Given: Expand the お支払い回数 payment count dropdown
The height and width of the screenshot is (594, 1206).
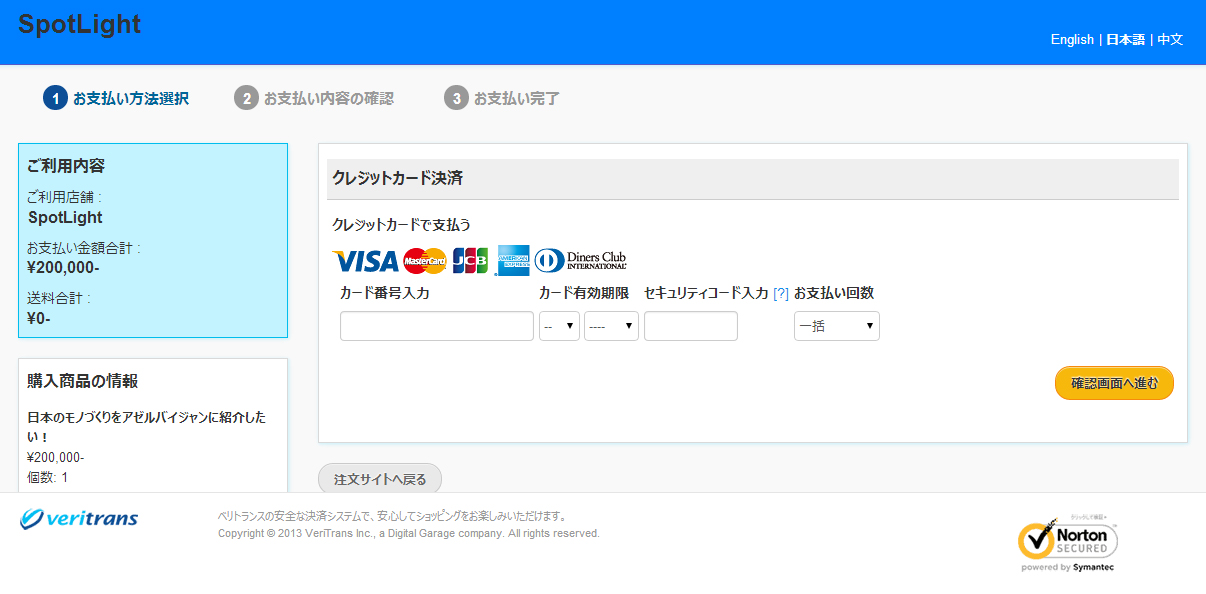Looking at the screenshot, I should coord(836,326).
